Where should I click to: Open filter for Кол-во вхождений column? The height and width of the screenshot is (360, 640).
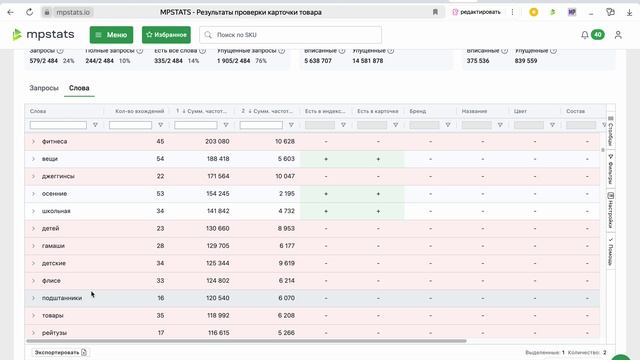(160, 125)
